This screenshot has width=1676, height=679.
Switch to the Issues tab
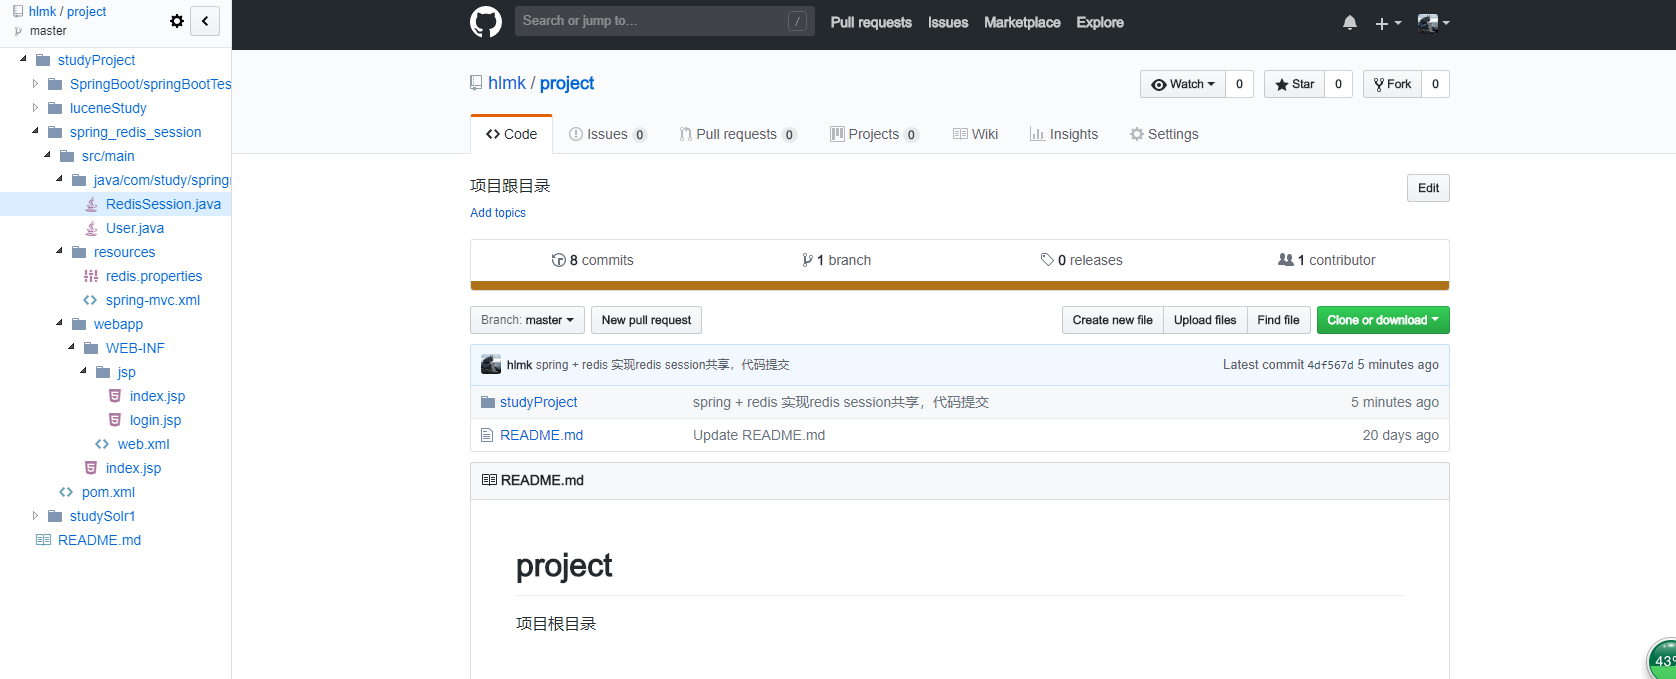pos(607,134)
